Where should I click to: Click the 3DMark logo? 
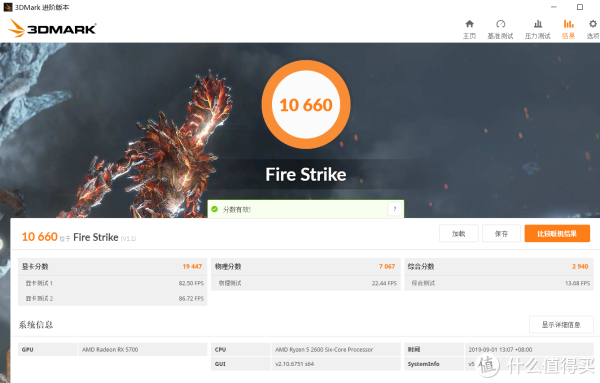point(52,28)
